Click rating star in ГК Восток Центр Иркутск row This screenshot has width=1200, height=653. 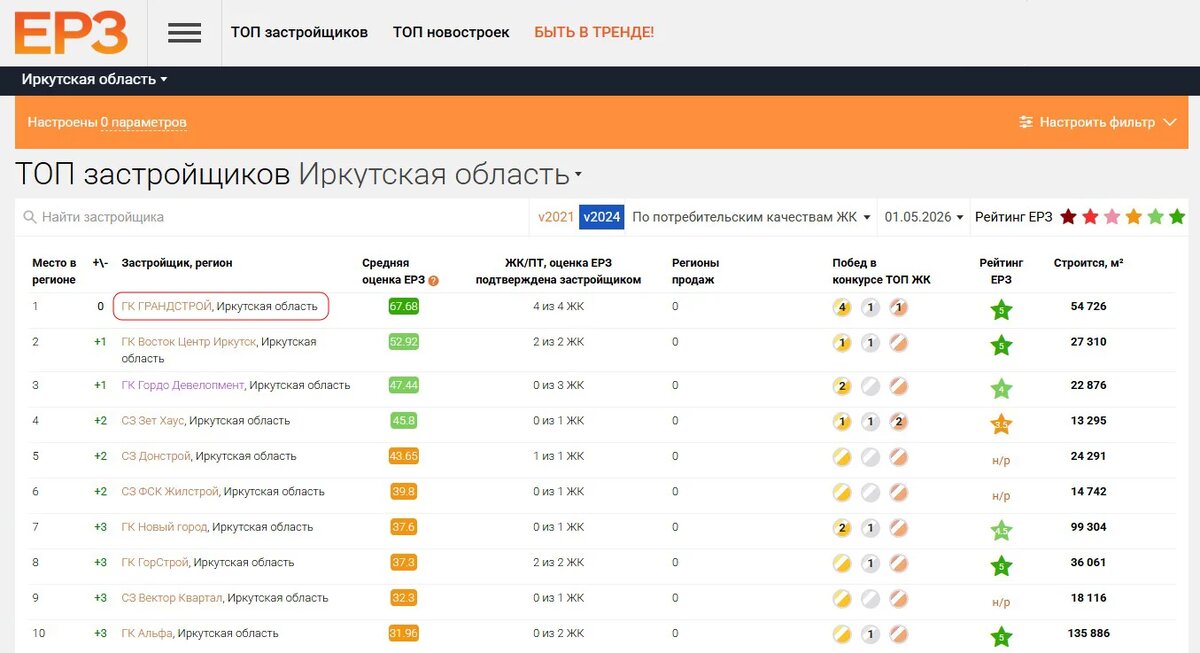[x=1001, y=346]
